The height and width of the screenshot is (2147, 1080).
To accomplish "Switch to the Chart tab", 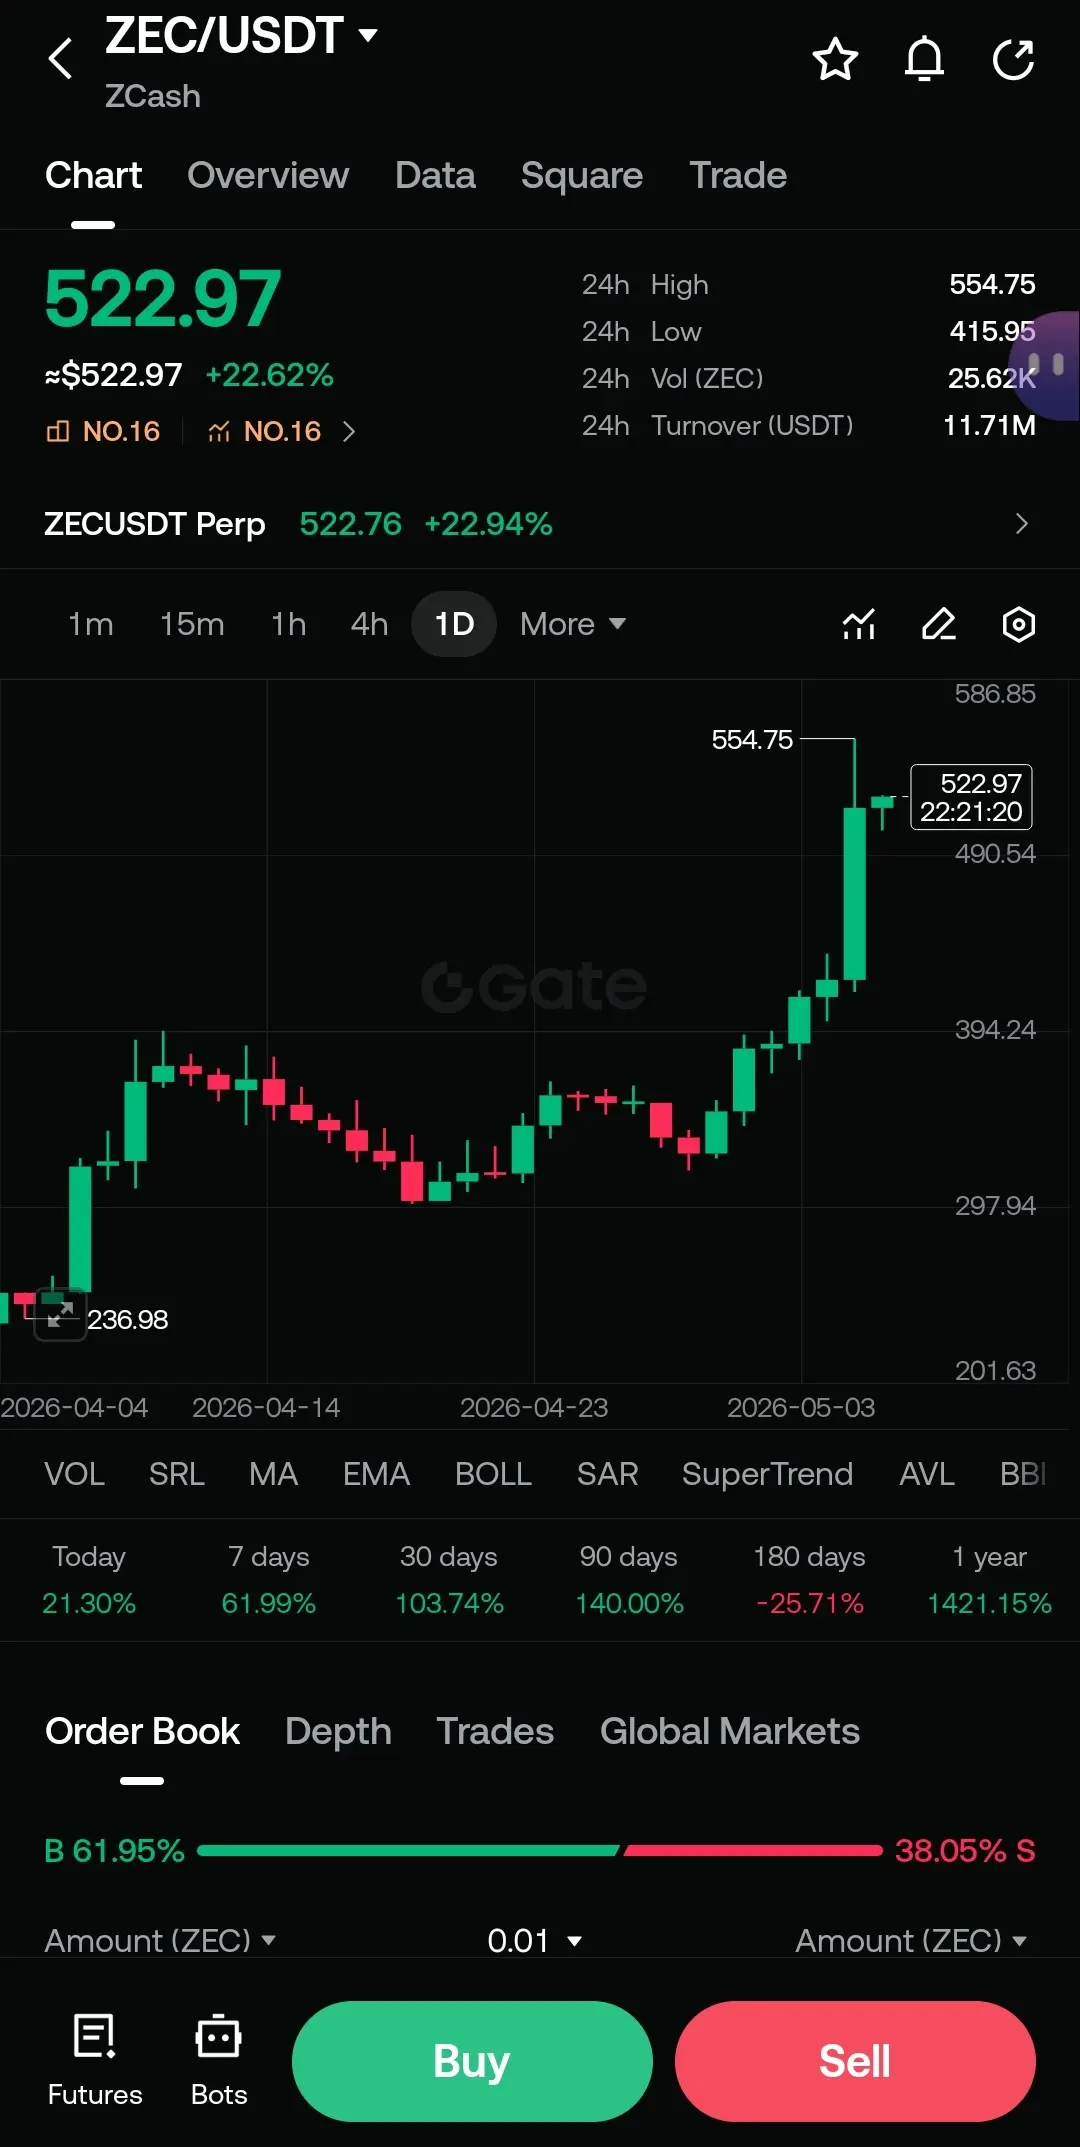I will [94, 175].
